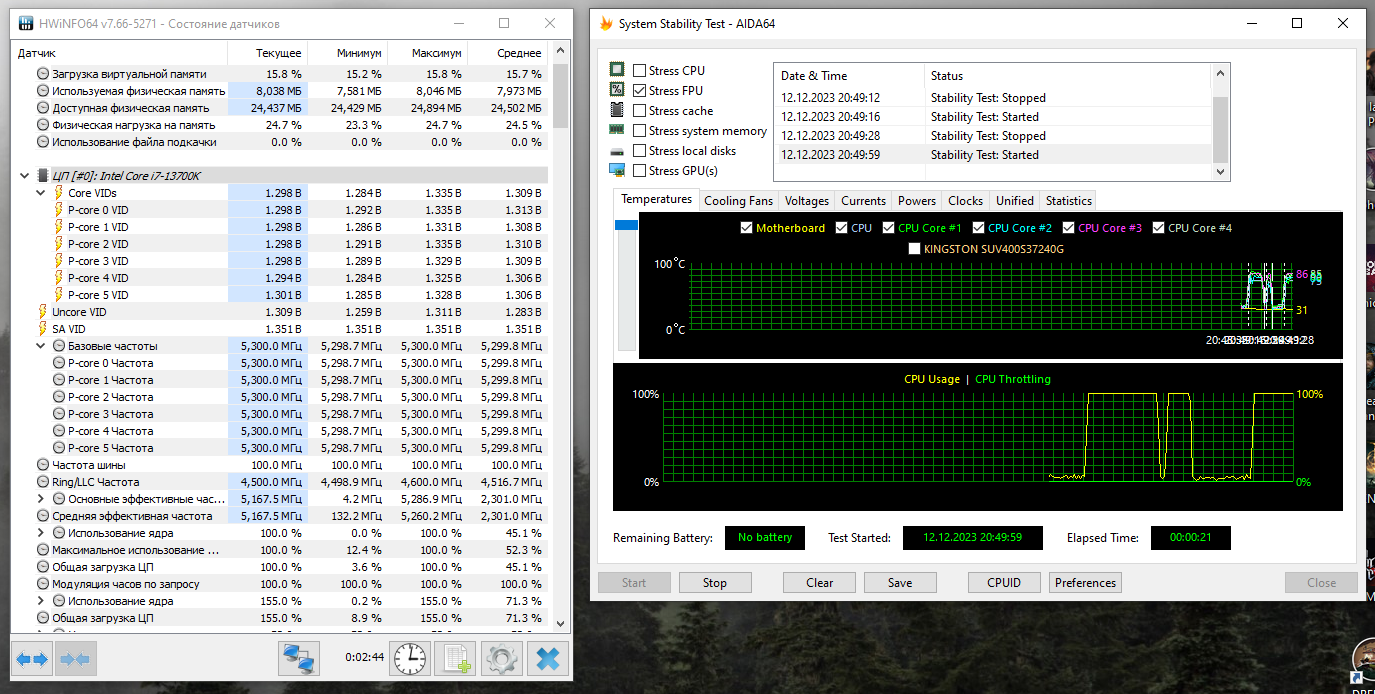Click the icon beside Общая загрузка ЦП 45.1 % row

pos(42,567)
